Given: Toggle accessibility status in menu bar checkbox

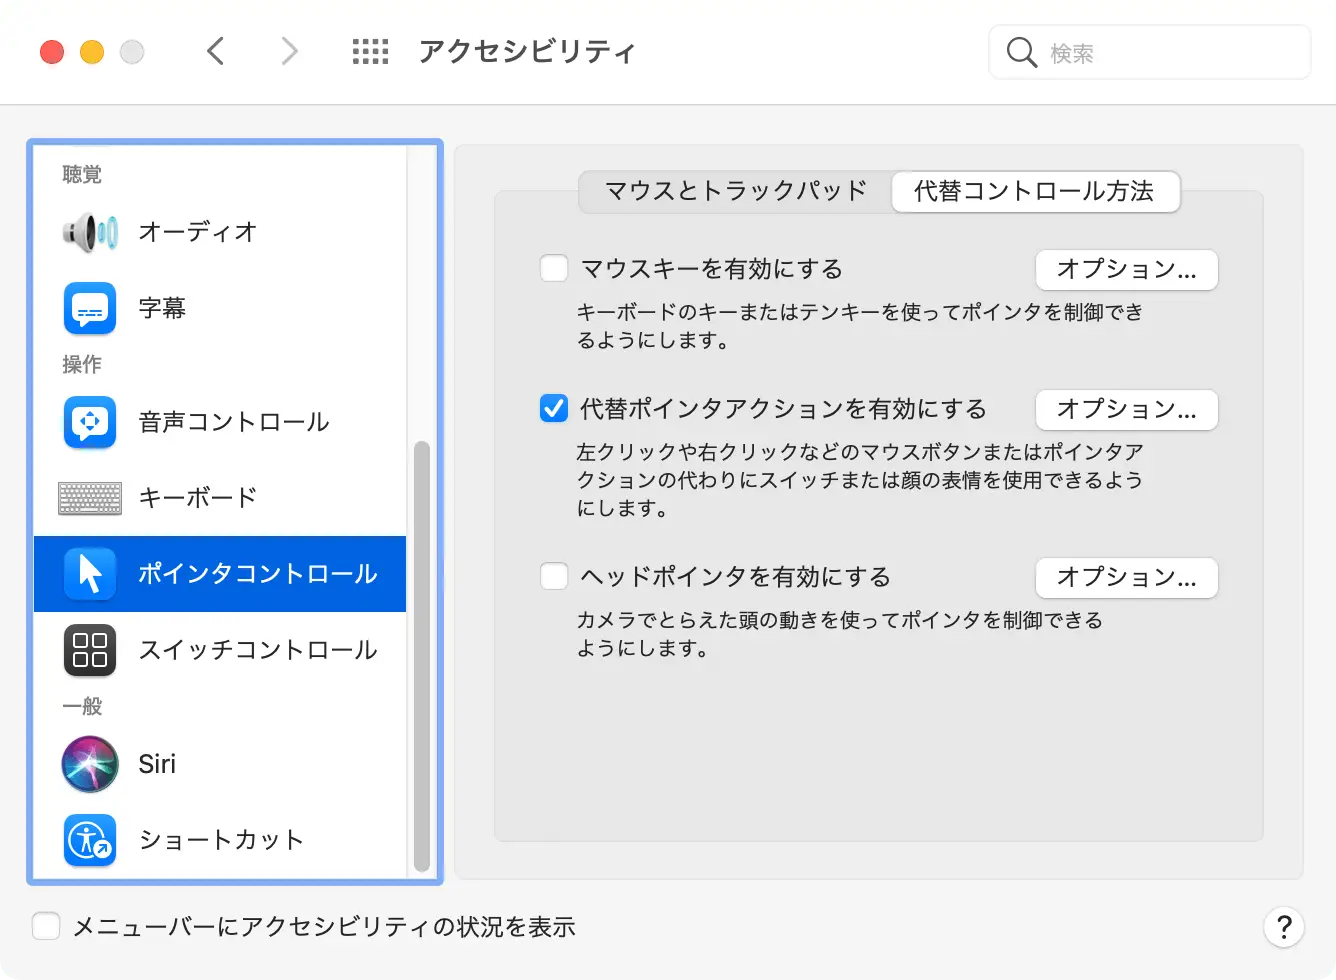Looking at the screenshot, I should (x=46, y=927).
